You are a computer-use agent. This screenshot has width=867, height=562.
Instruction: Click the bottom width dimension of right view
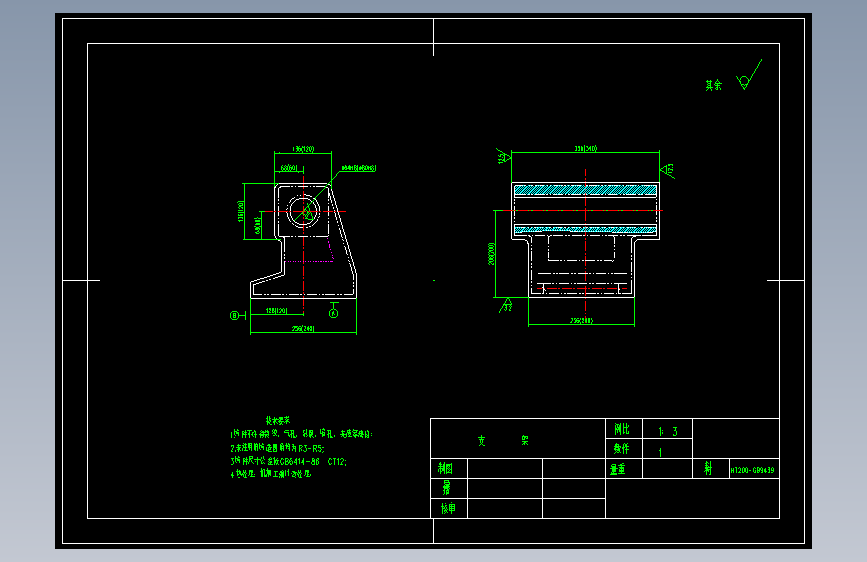point(581,321)
